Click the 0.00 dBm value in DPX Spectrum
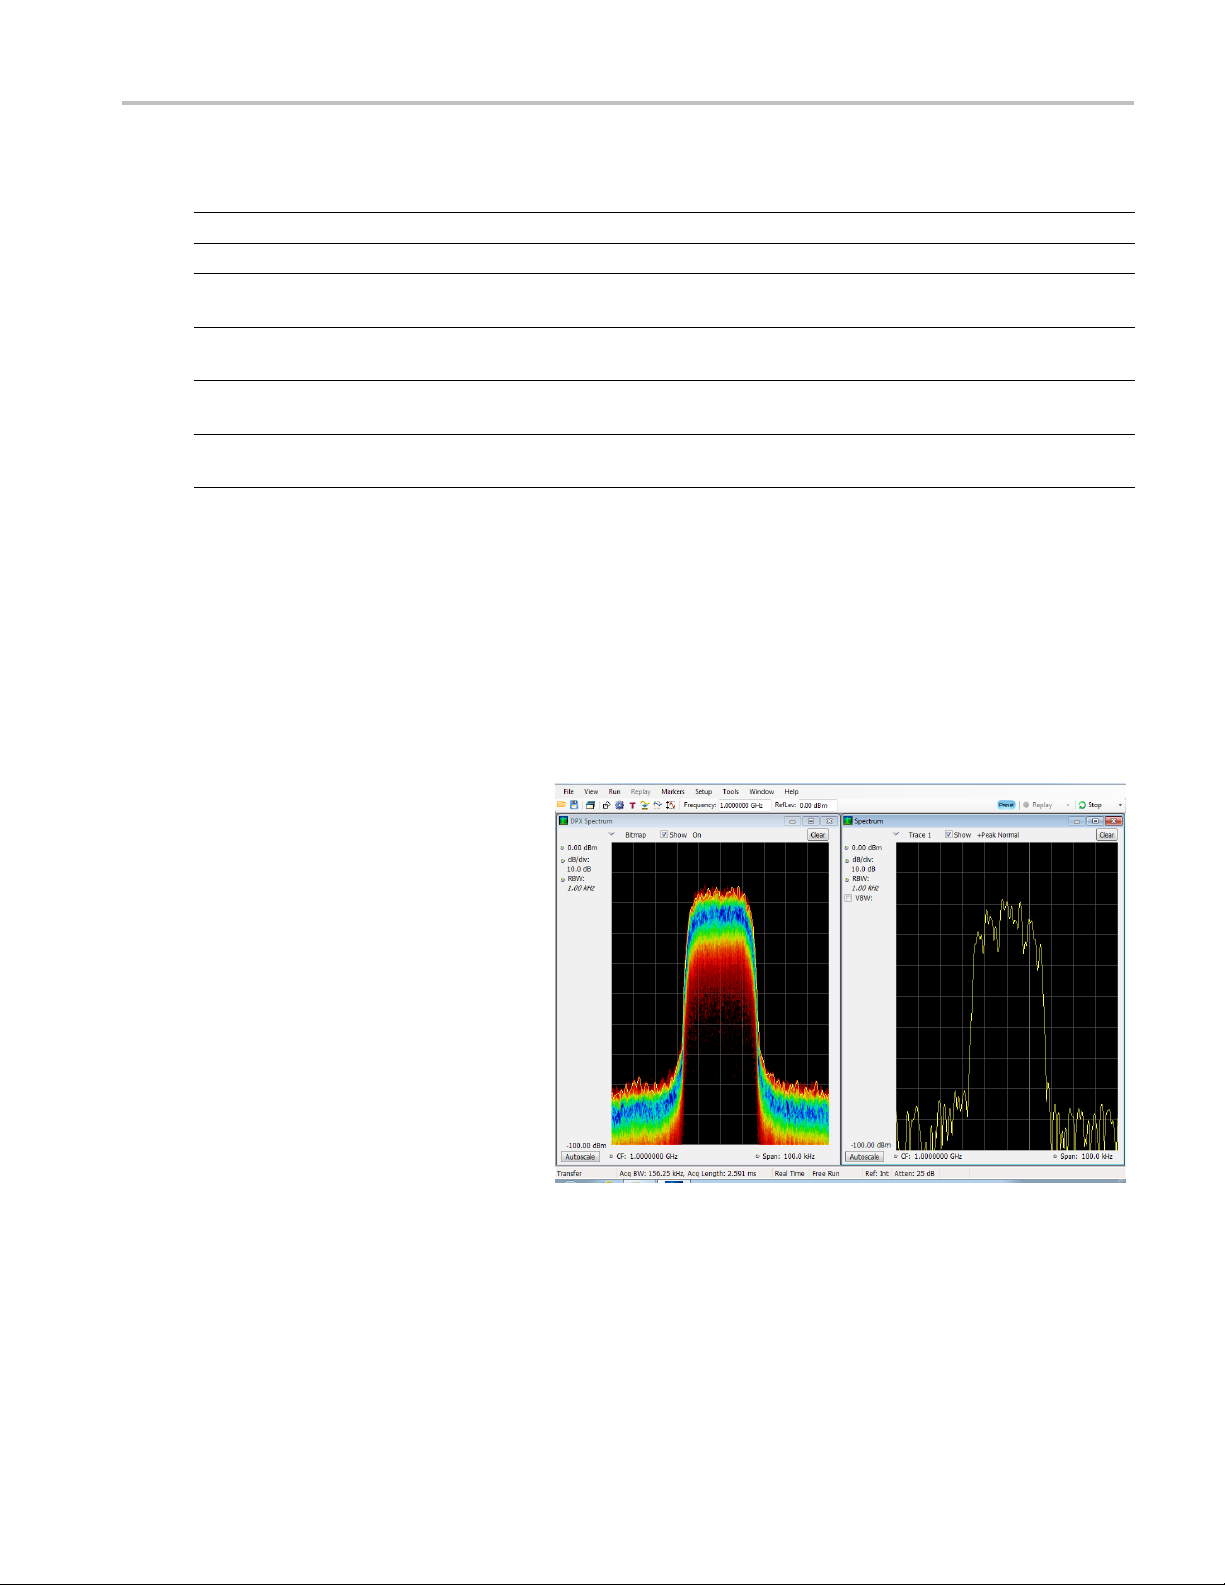The width and height of the screenshot is (1225, 1585). click(x=582, y=848)
